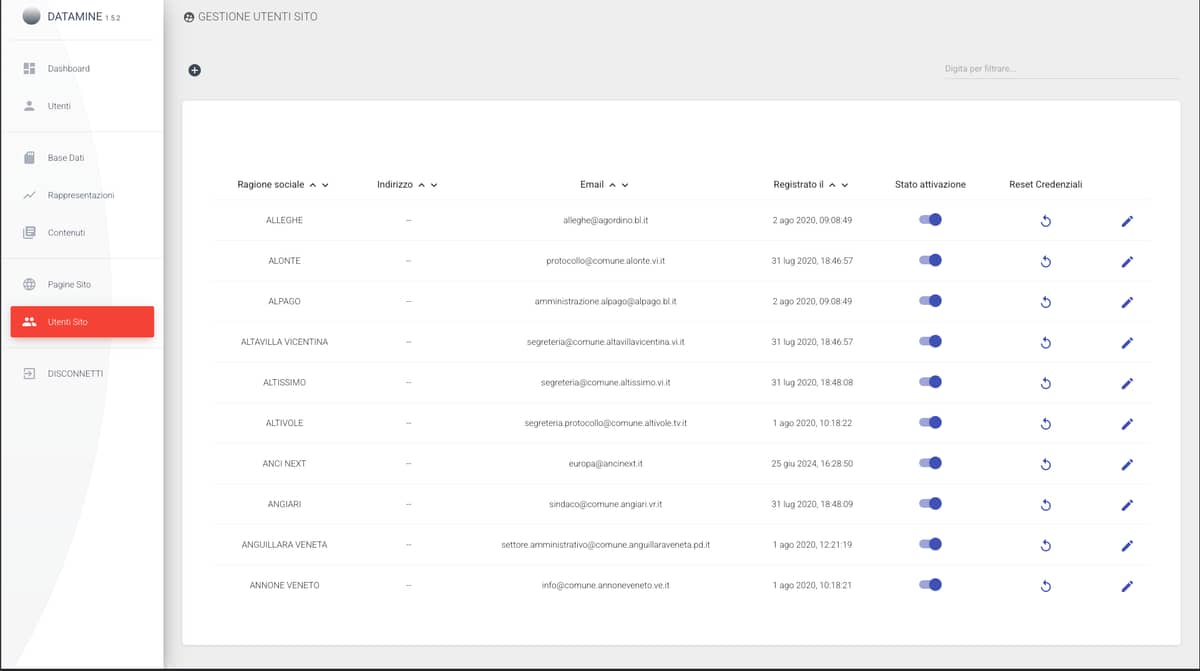The width and height of the screenshot is (1200, 671).
Task: Toggle activation status for ANGIARI
Action: pos(930,504)
